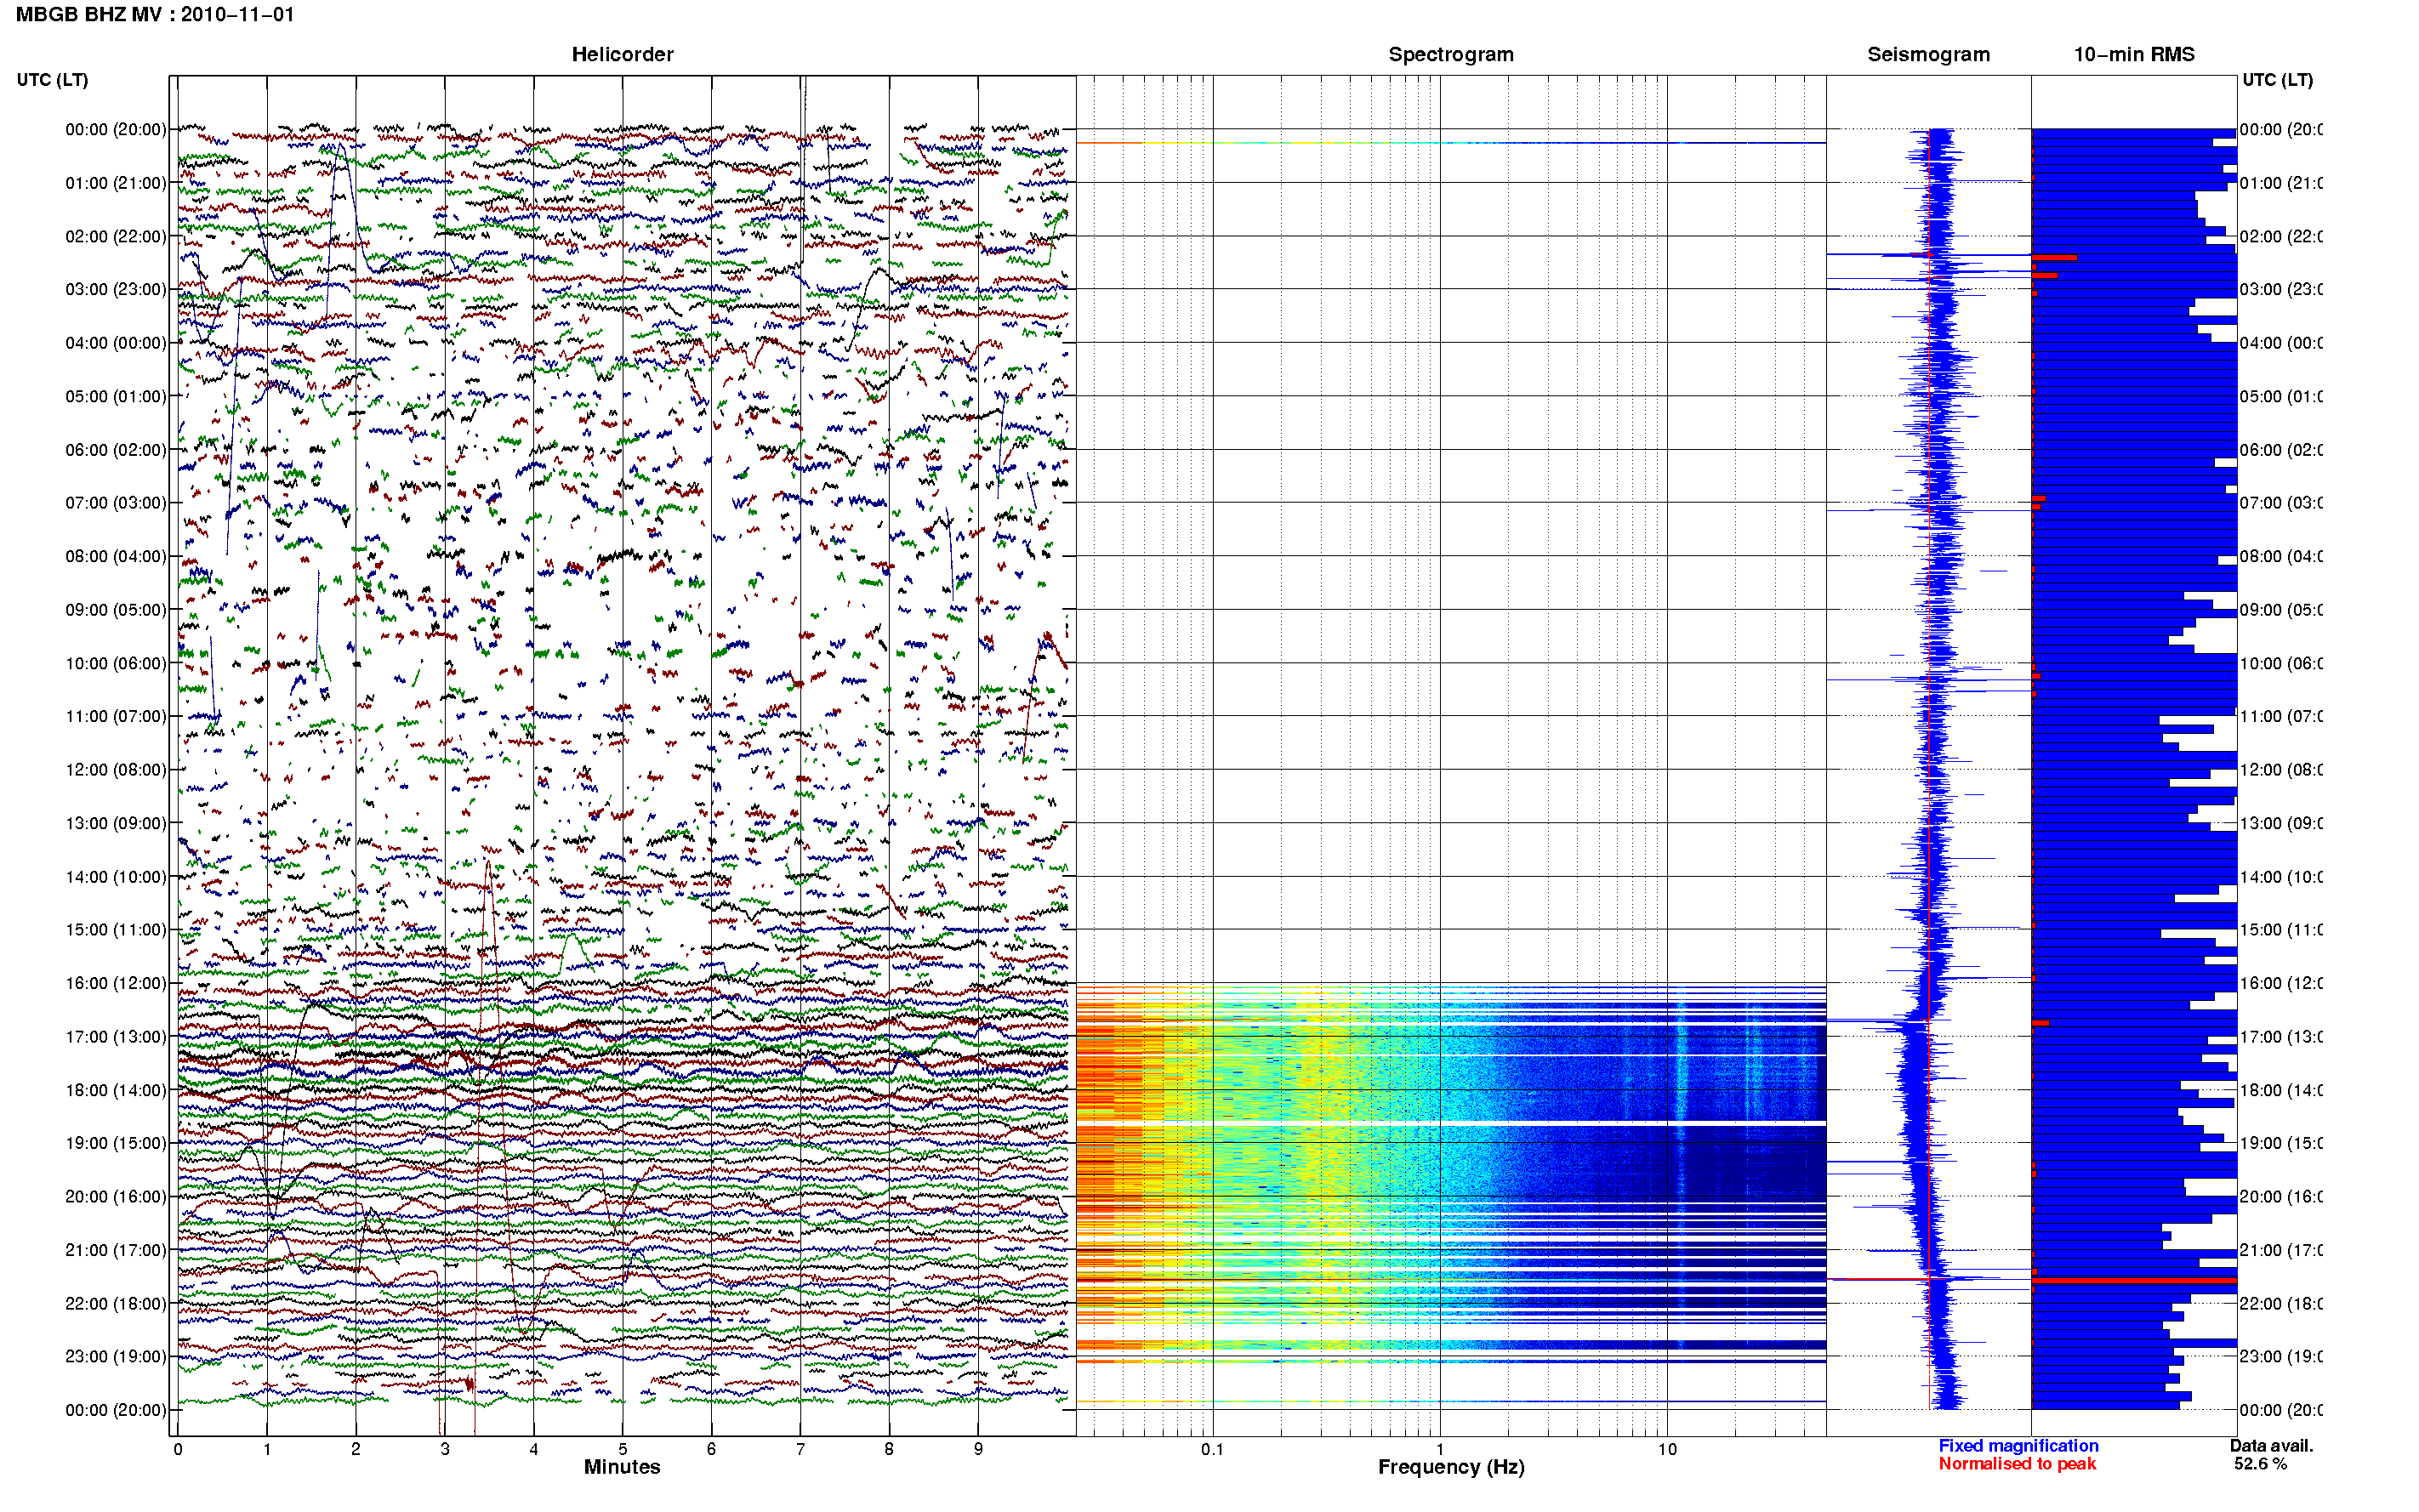Image resolution: width=2419 pixels, height=1512 pixels.
Task: Click the right-side '12:00 (08:0' time label
Action: [2281, 769]
